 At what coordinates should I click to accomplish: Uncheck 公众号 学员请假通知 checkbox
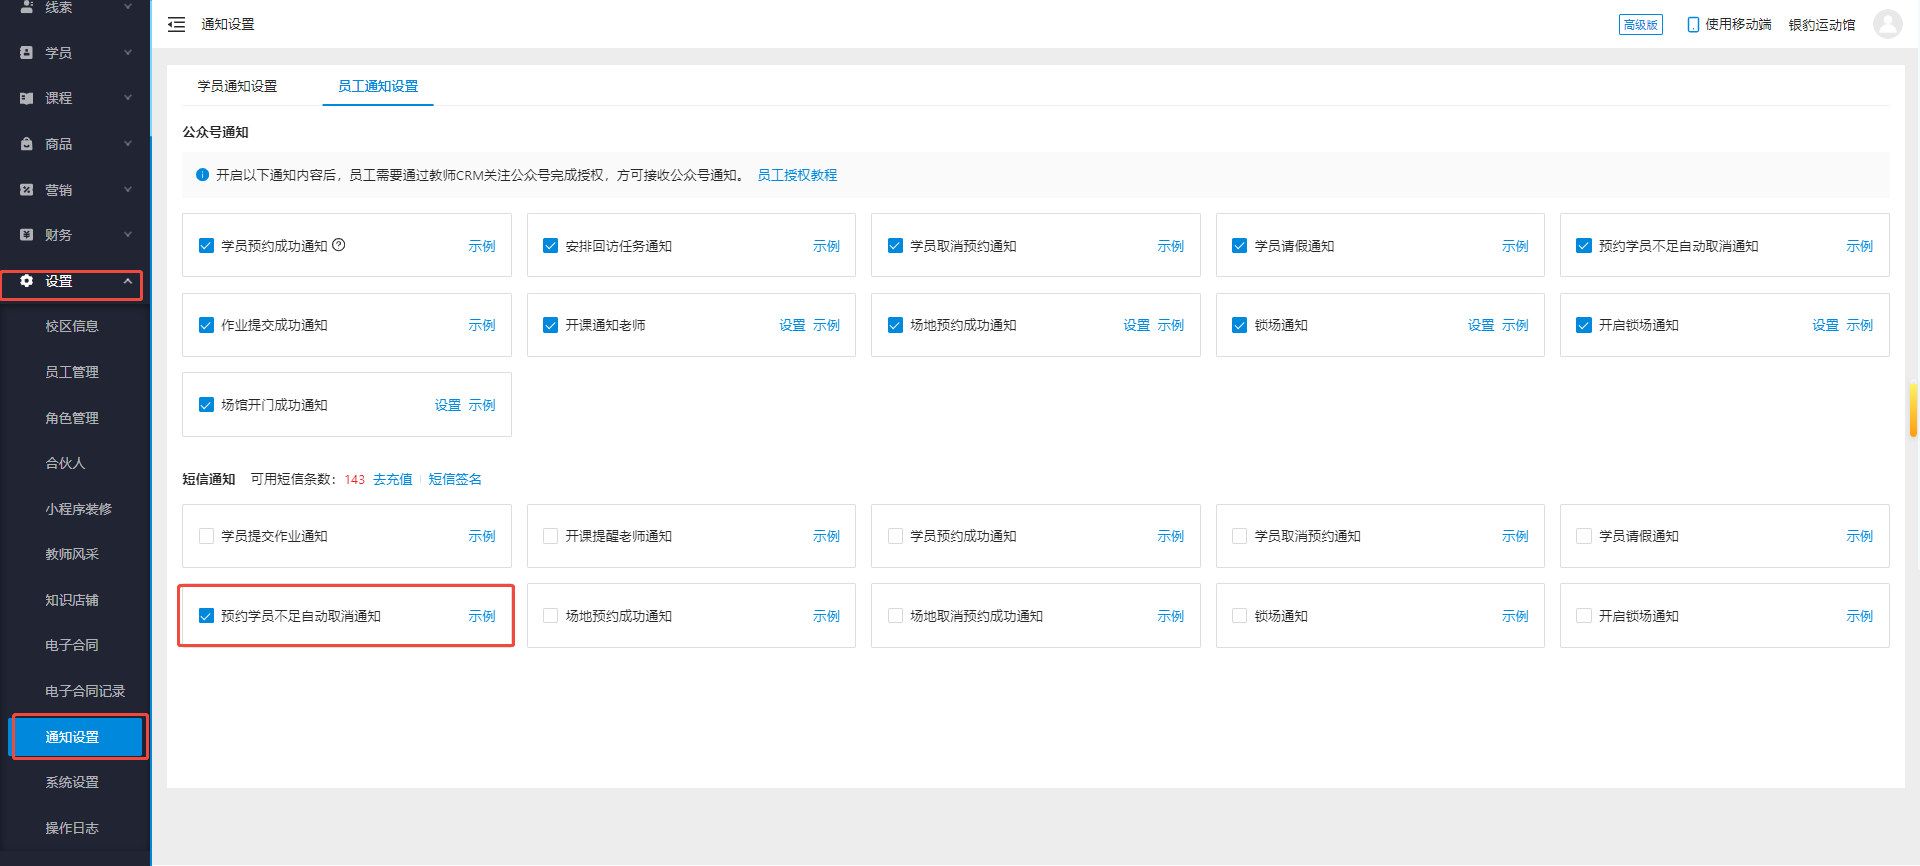(x=1239, y=246)
